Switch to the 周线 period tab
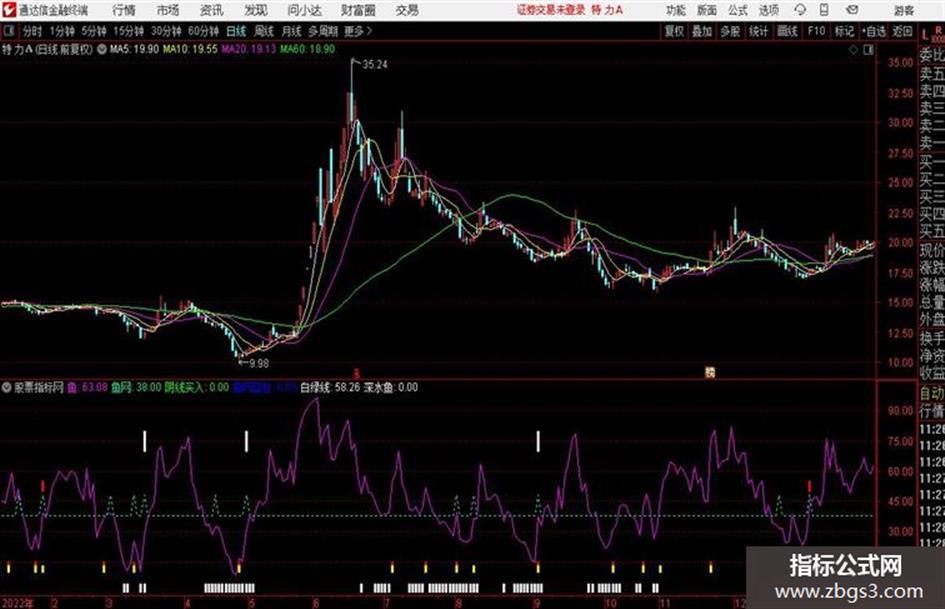This screenshot has height=609, width=945. 264,31
